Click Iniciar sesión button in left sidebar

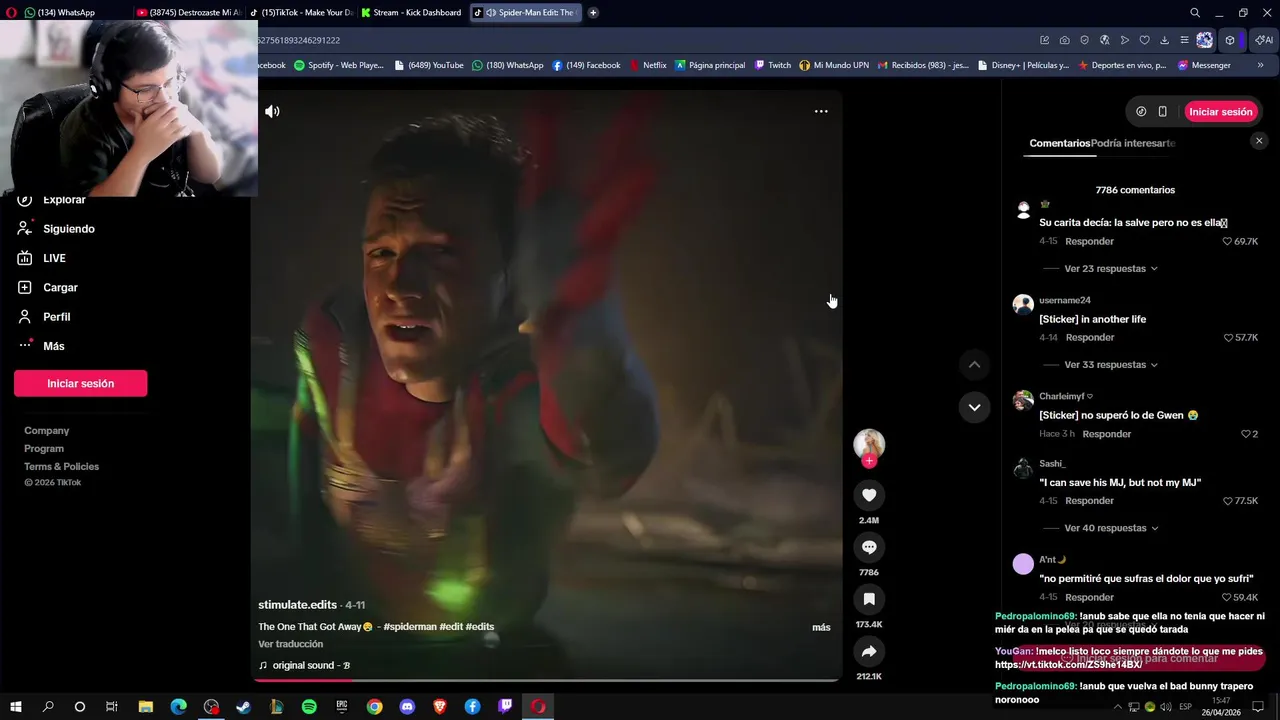[80, 383]
